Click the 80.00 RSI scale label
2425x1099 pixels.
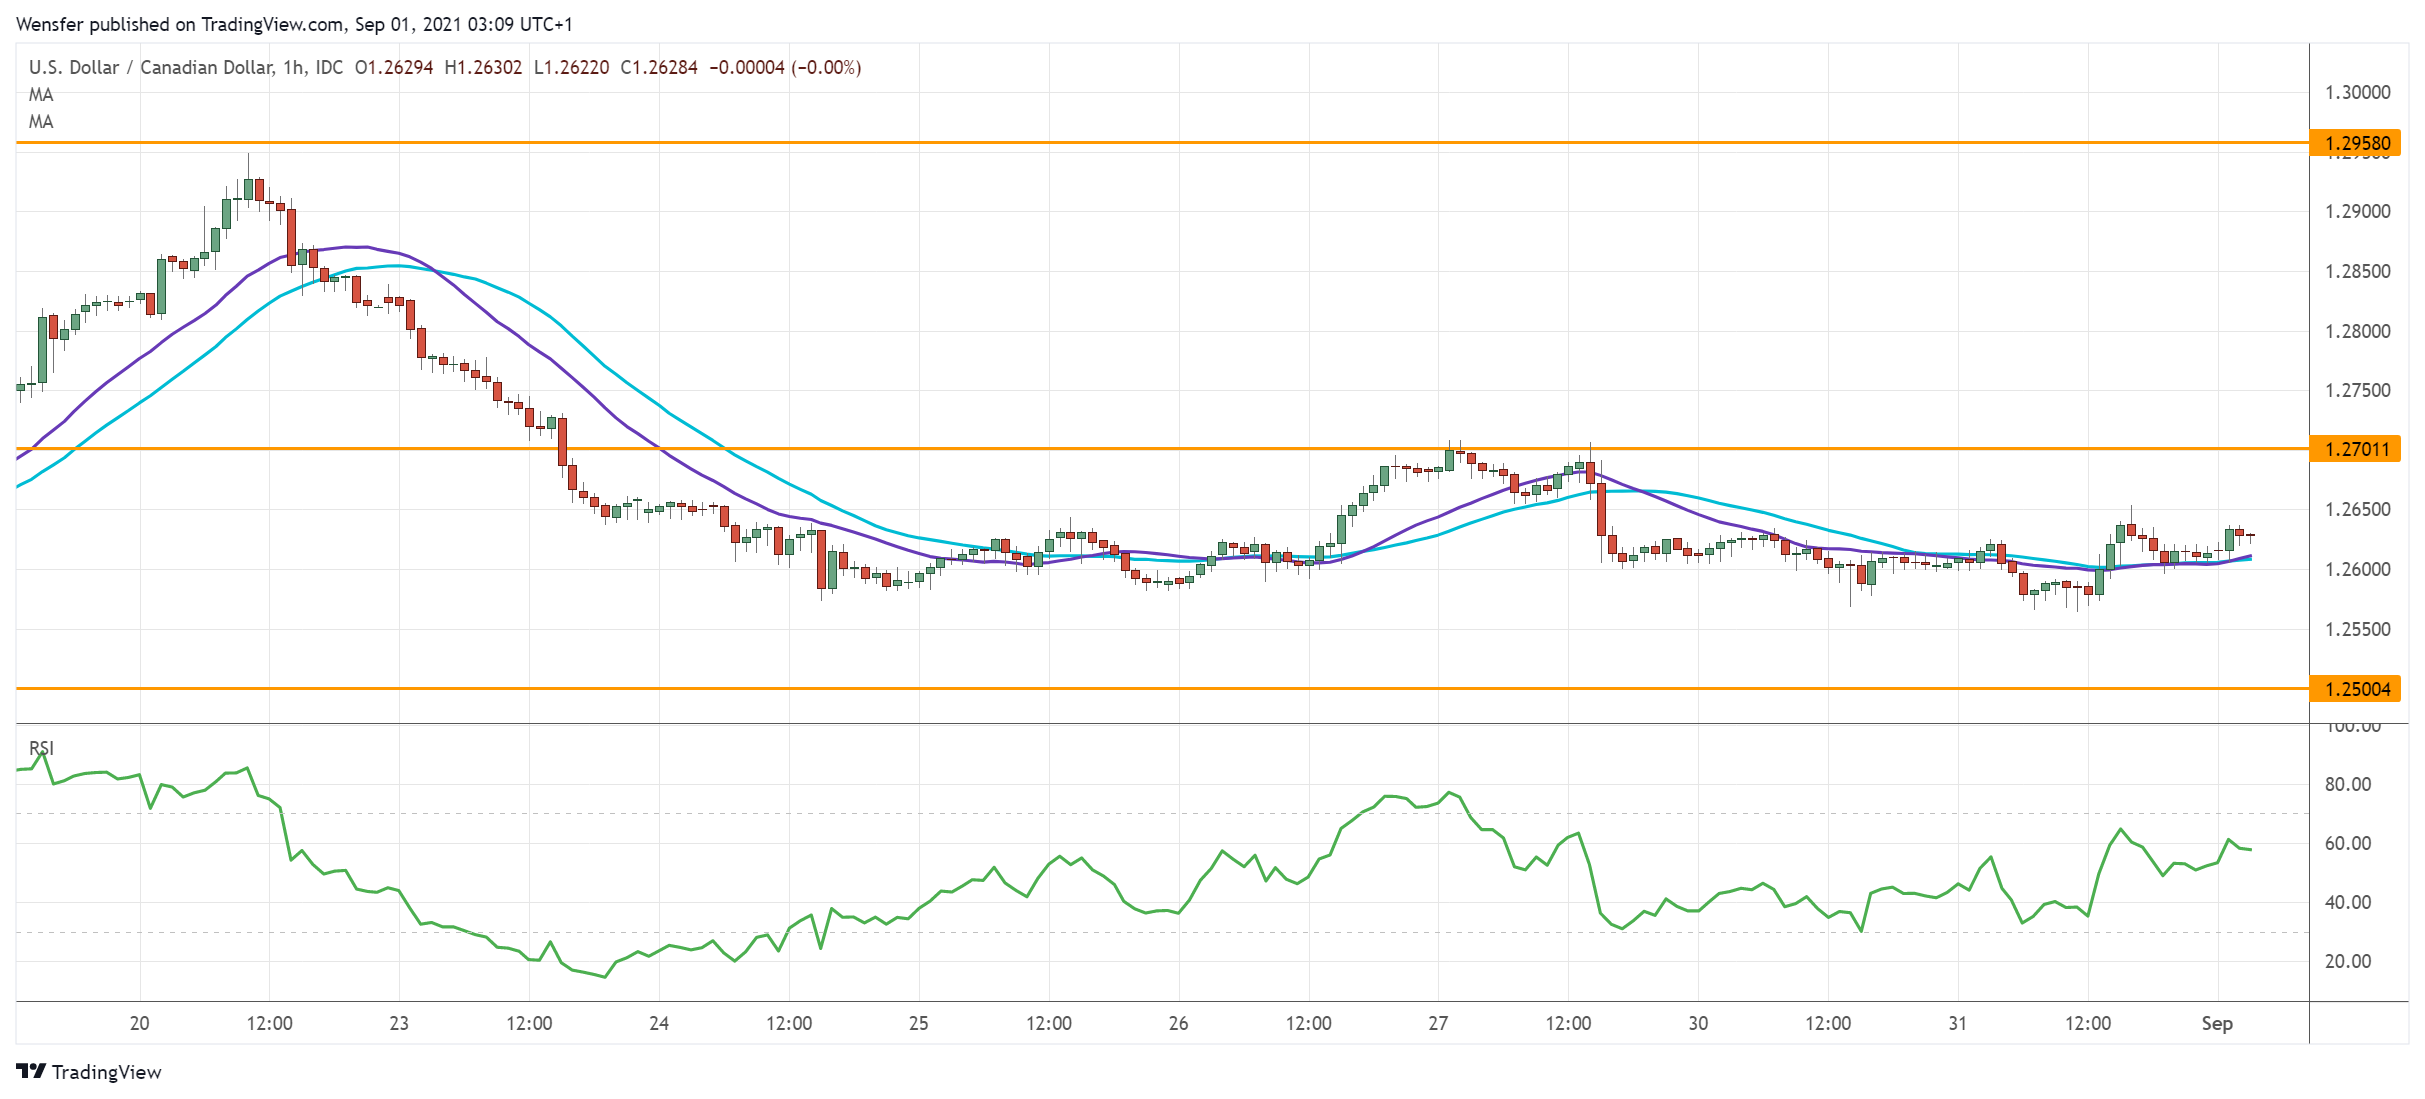(2347, 784)
